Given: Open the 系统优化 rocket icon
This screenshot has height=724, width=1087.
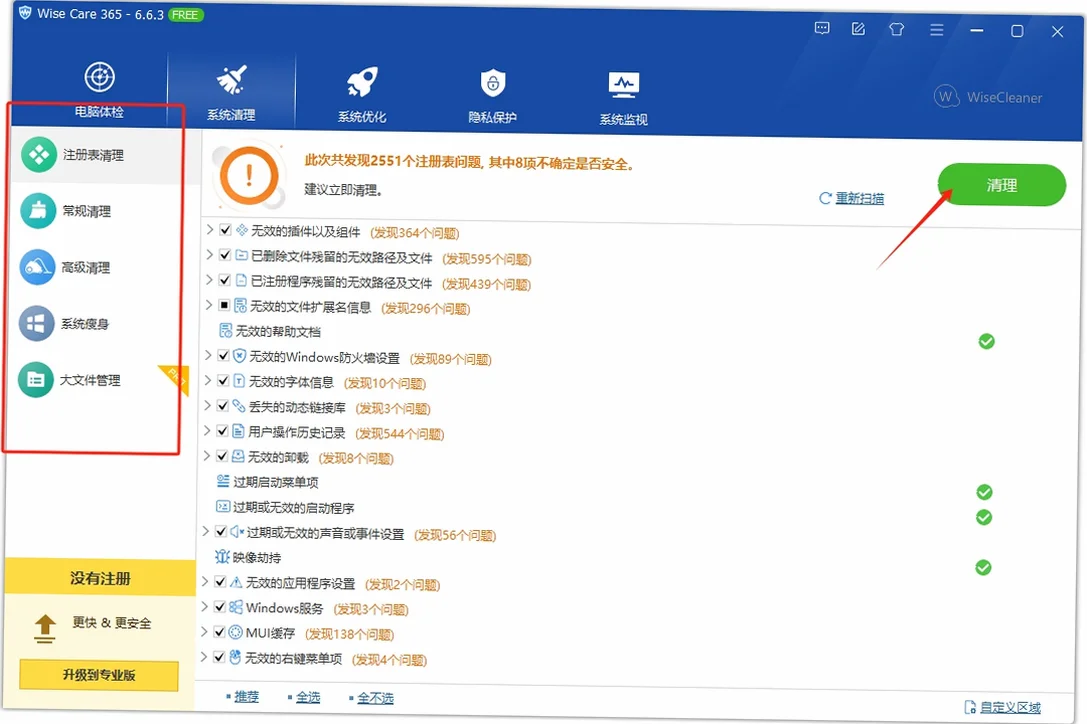Looking at the screenshot, I should coord(362,82).
